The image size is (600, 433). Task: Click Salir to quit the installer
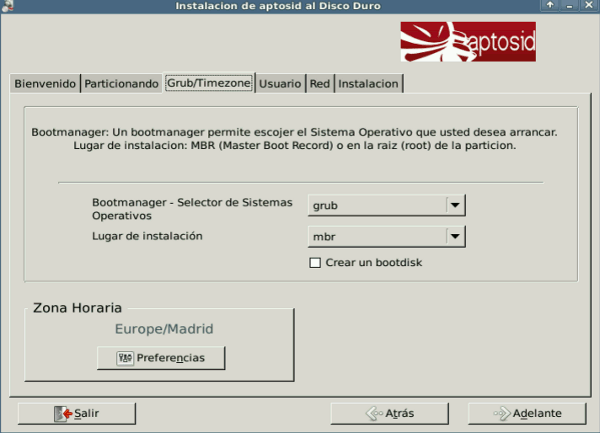77,413
